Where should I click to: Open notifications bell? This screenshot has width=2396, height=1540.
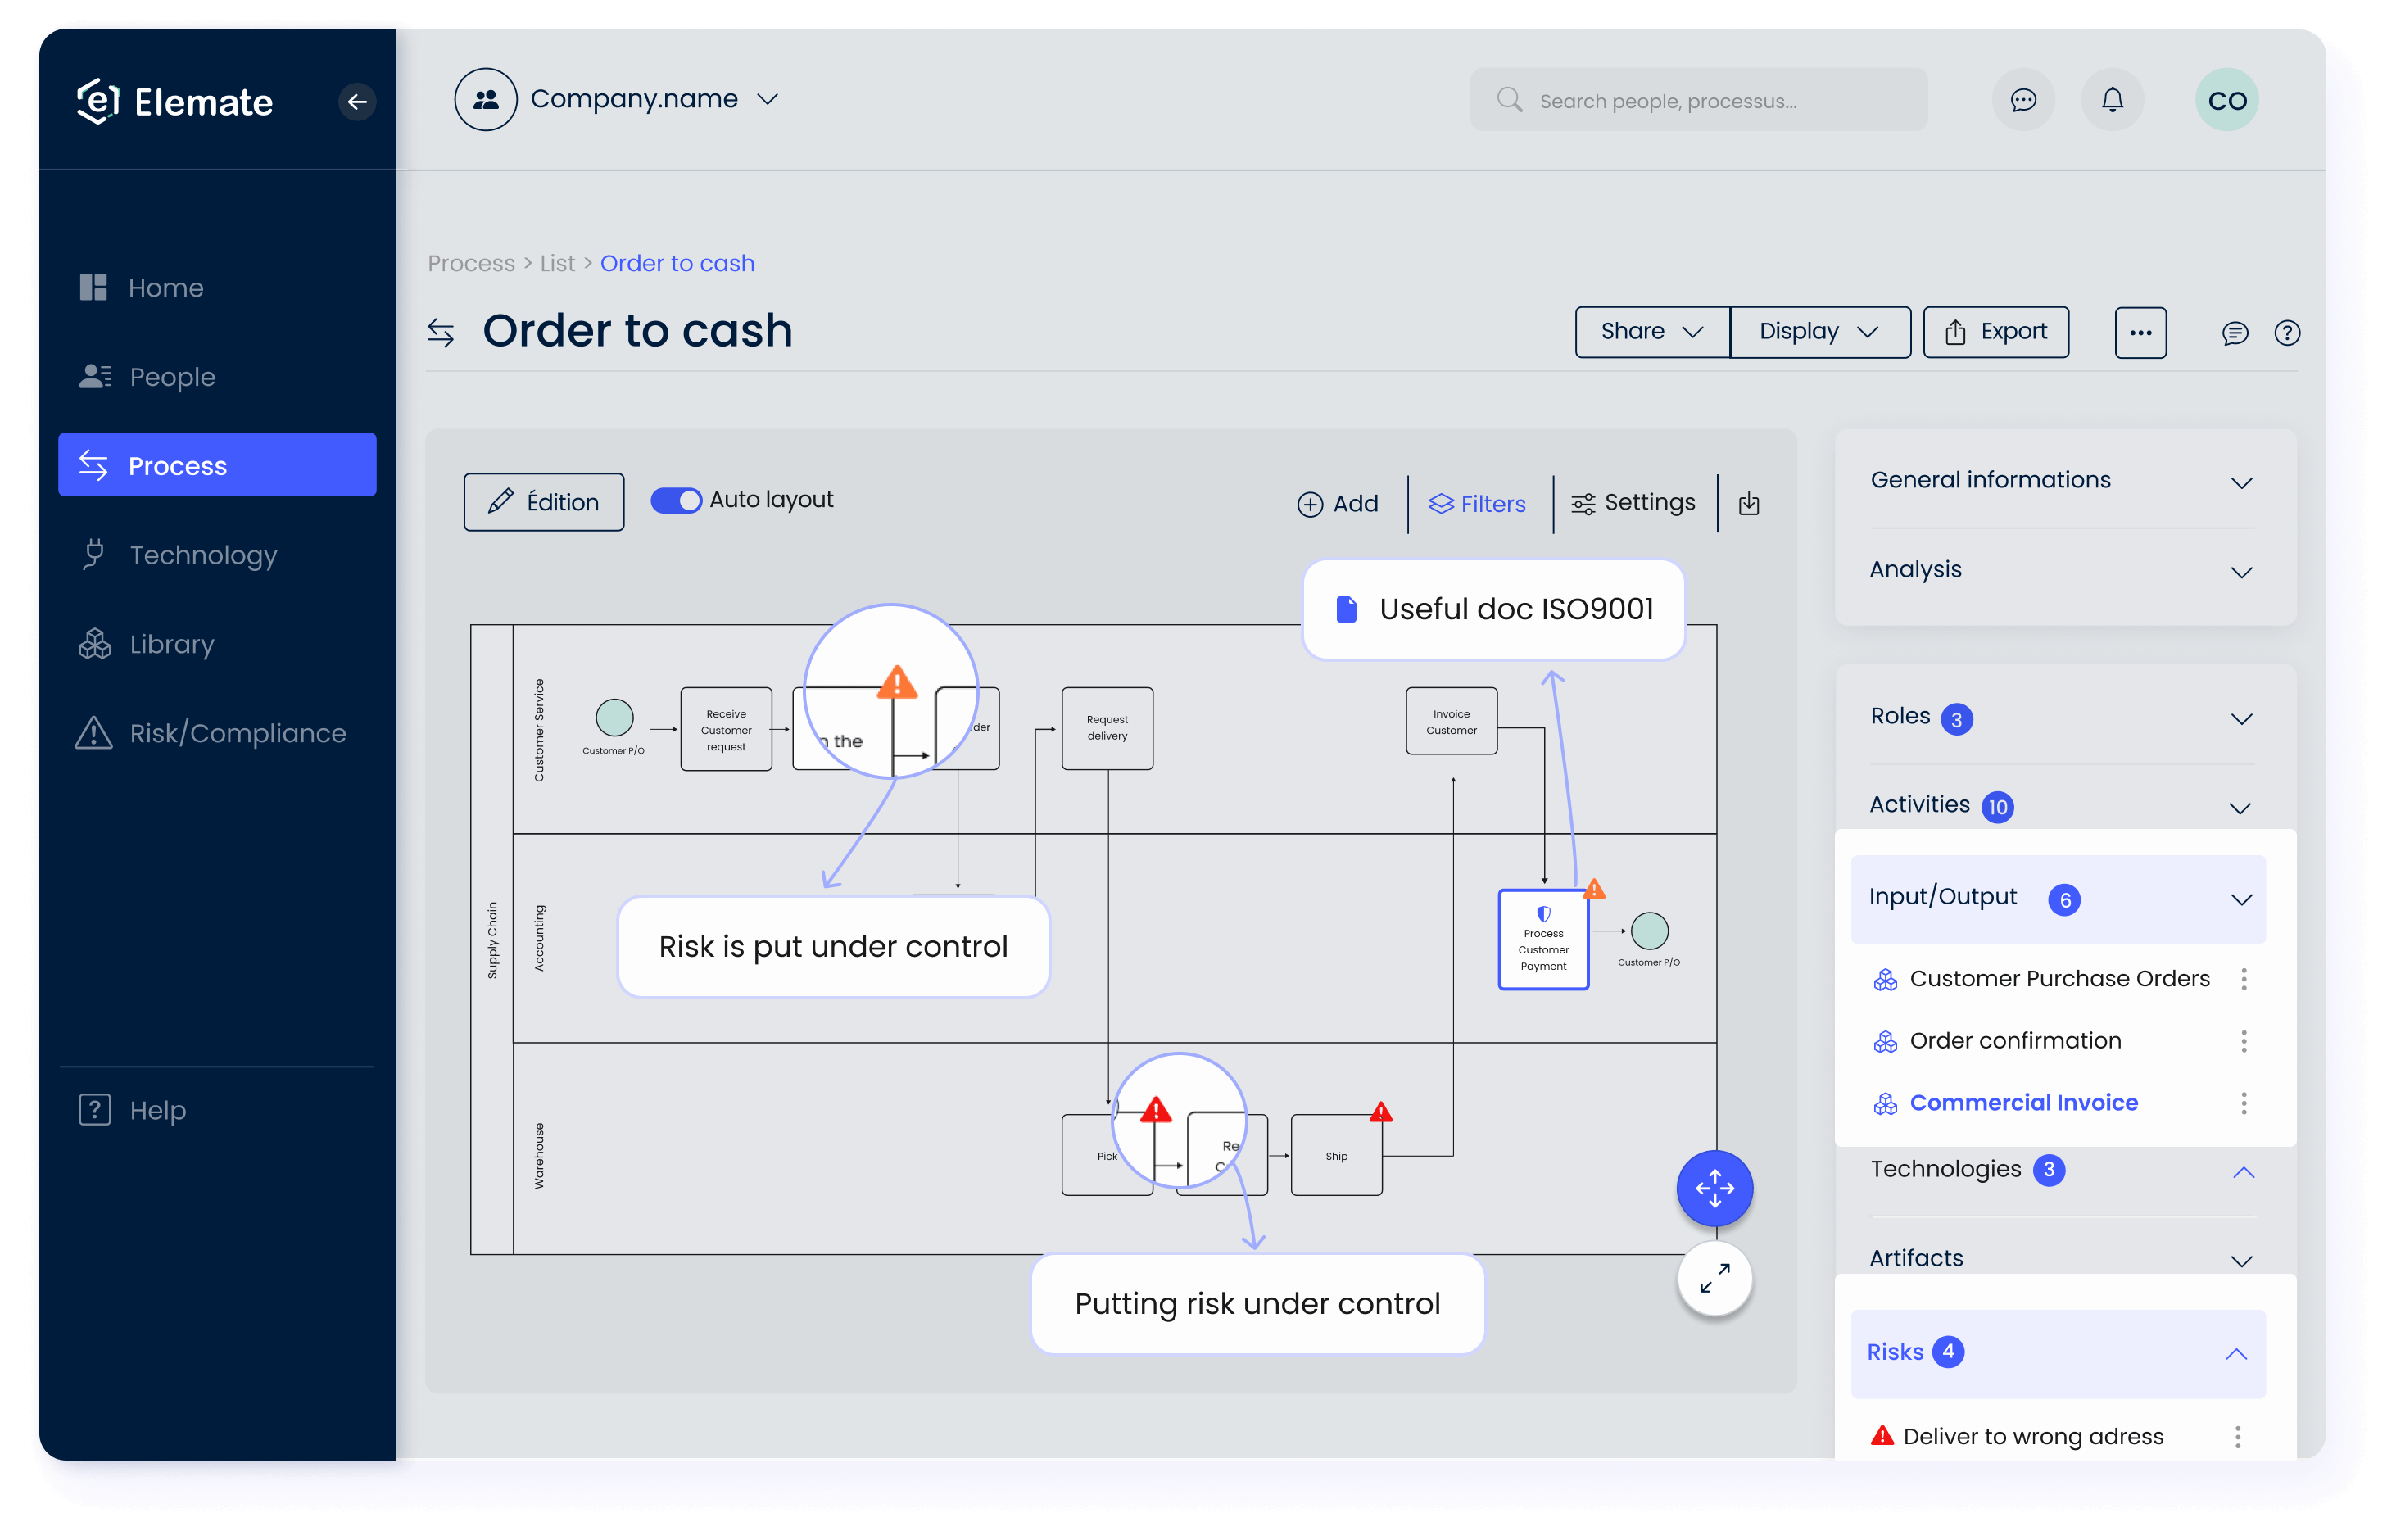[2111, 100]
